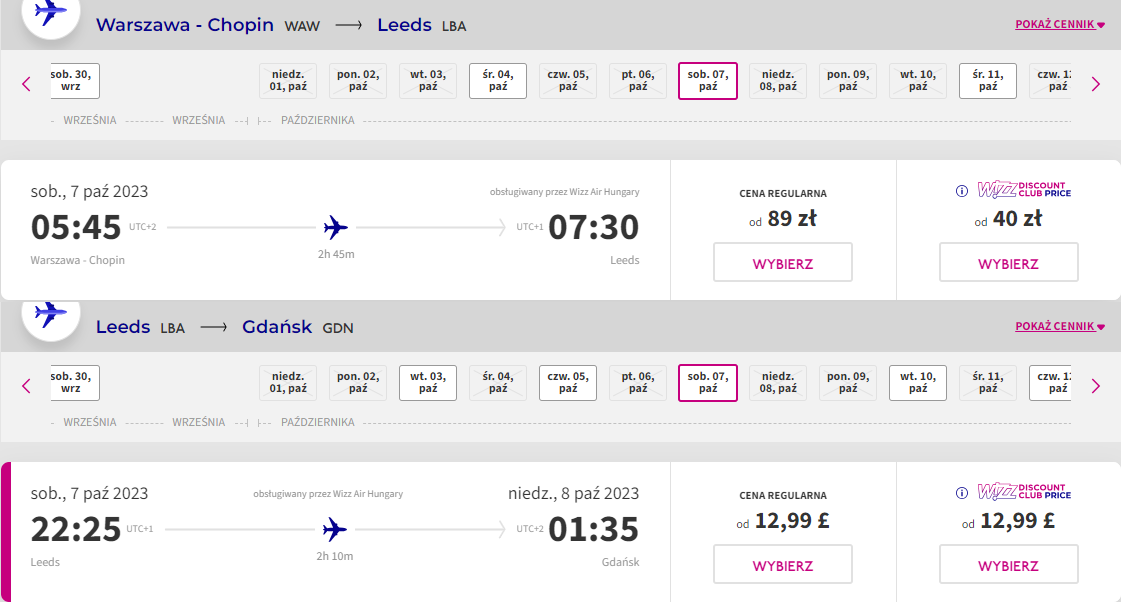The height and width of the screenshot is (602, 1121).
Task: Click info icon beside Wizz Discount Club price, Leeds flight
Action: (x=962, y=493)
